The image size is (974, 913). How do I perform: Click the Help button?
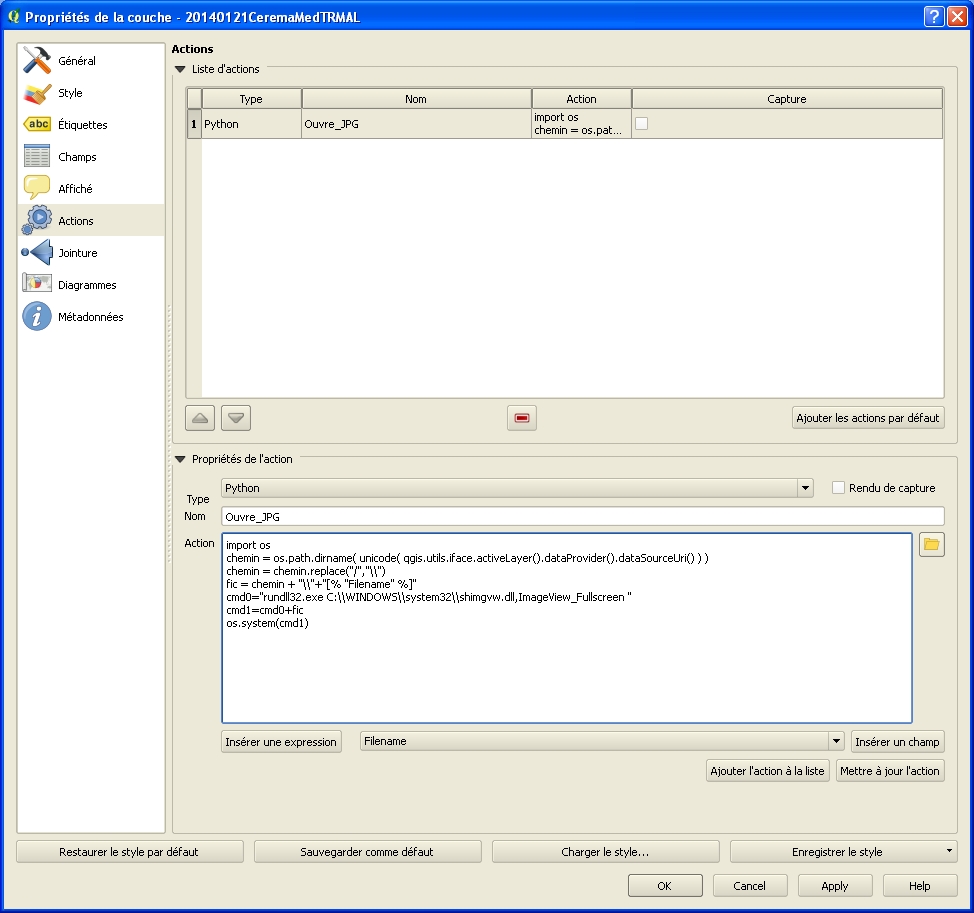[919, 886]
